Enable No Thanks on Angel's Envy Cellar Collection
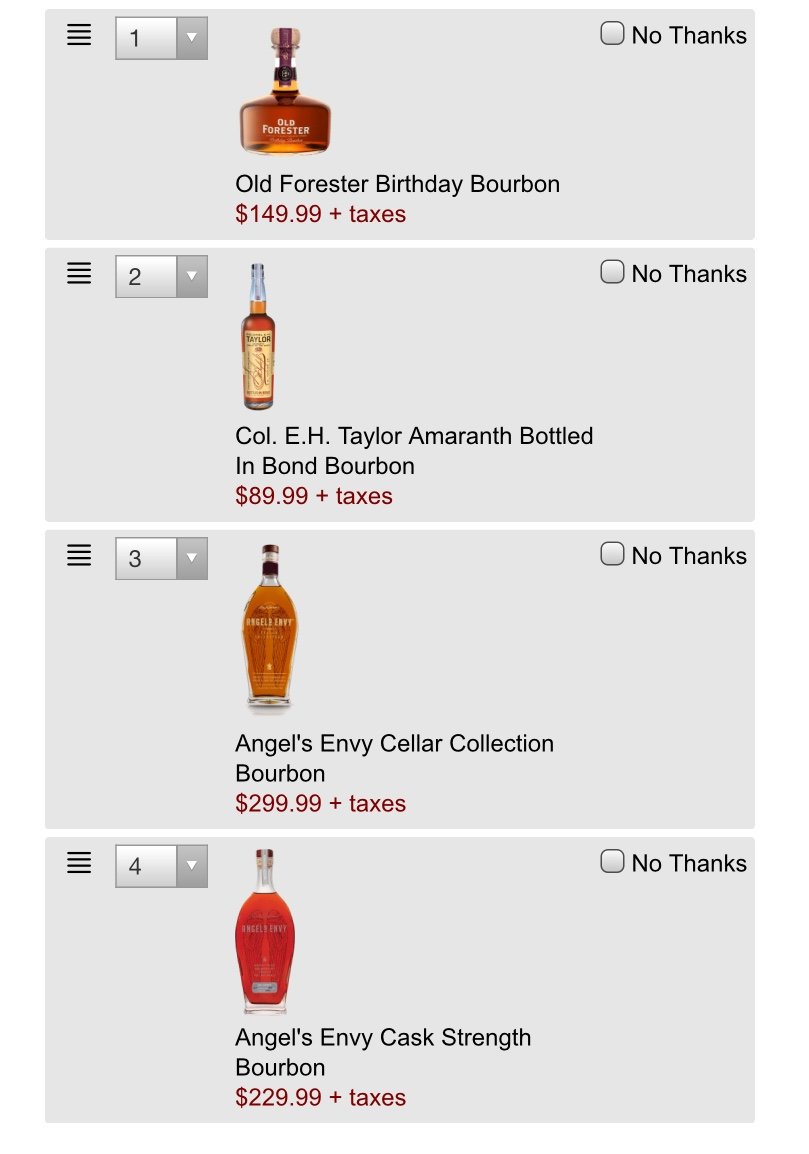 point(612,553)
